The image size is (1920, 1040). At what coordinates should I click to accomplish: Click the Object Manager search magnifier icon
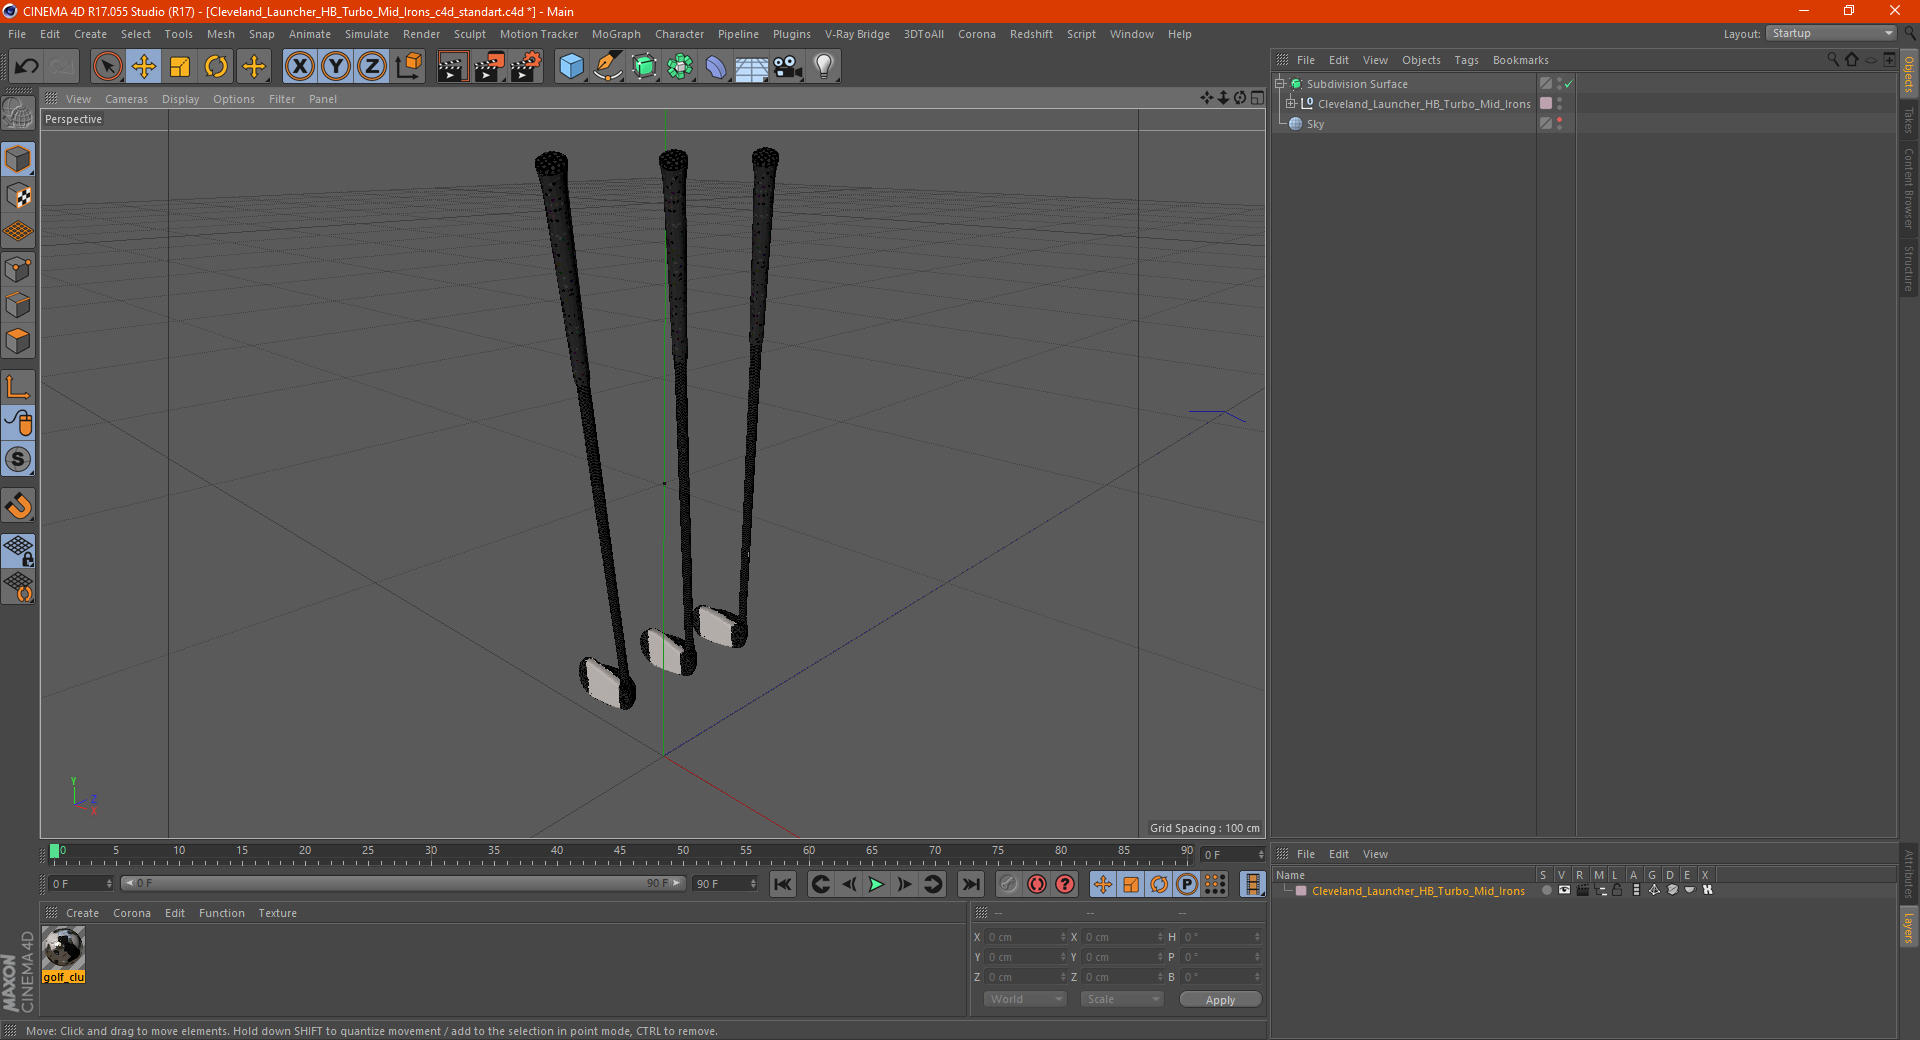(x=1832, y=60)
